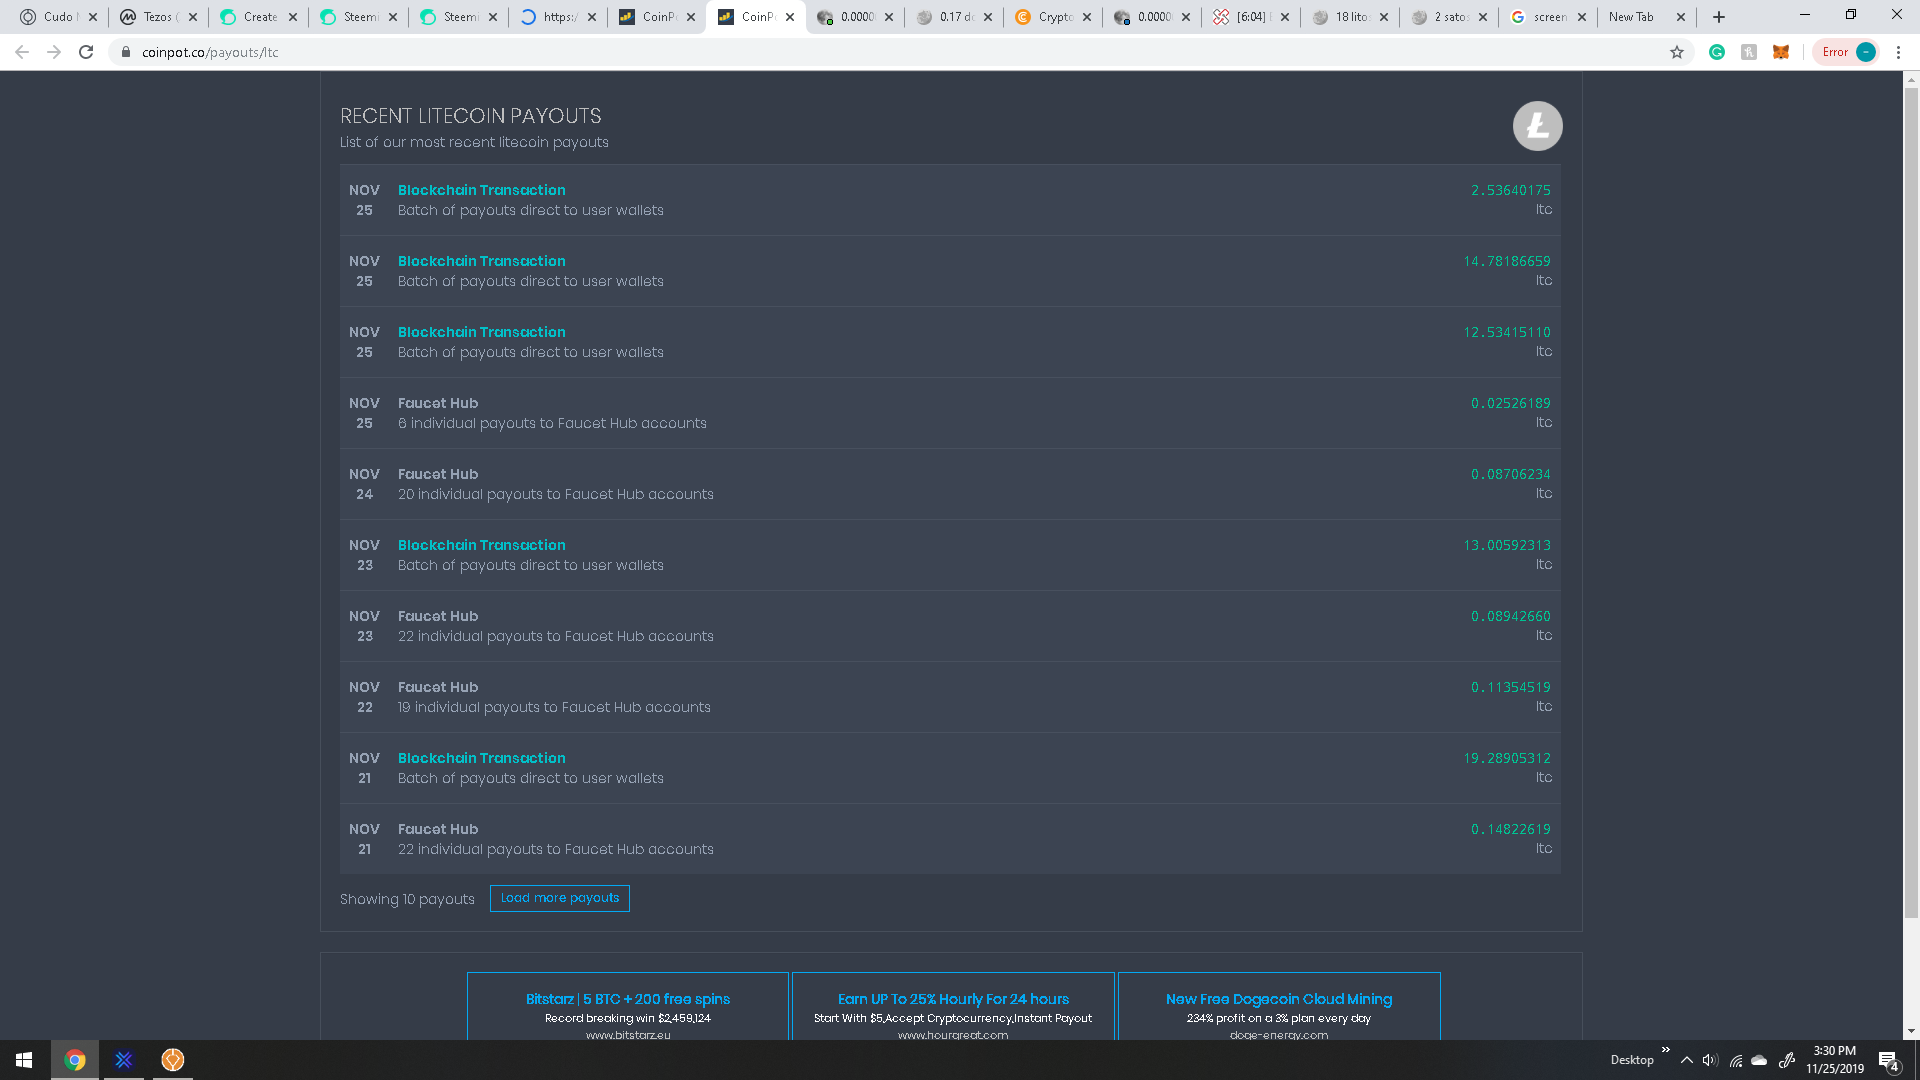
Task: Open Nov 21 Blockchain Transaction link
Action: click(481, 758)
